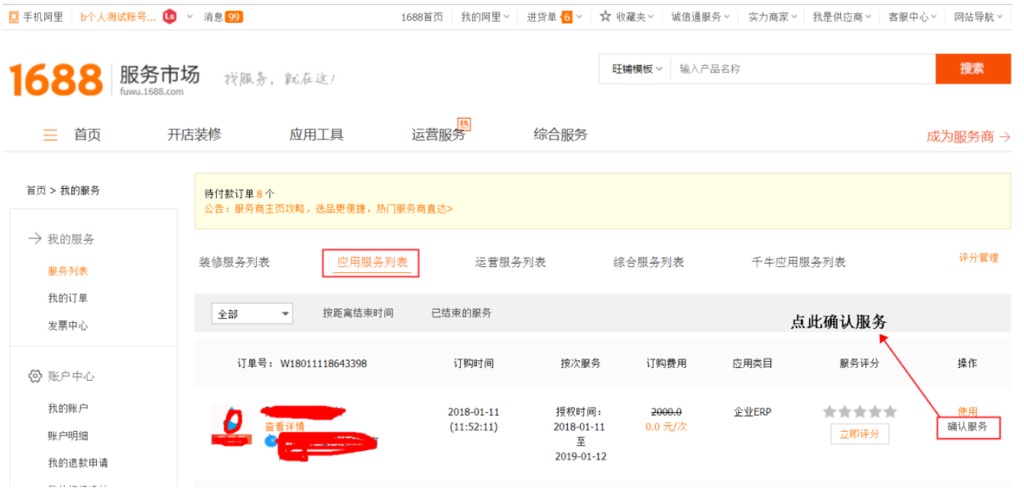Sort by 按距离结束时间
This screenshot has height=500, width=1024.
(x=358, y=313)
